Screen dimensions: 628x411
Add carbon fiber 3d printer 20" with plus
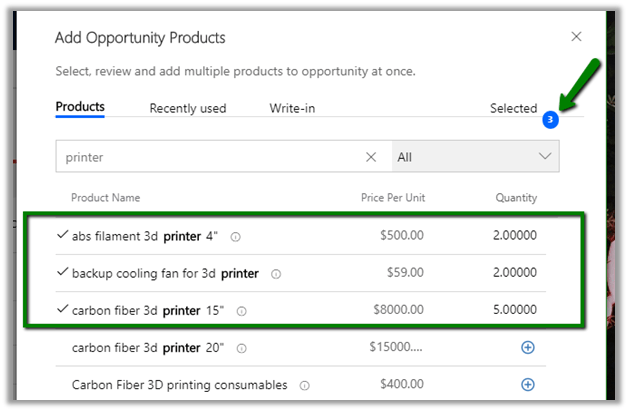pos(528,348)
